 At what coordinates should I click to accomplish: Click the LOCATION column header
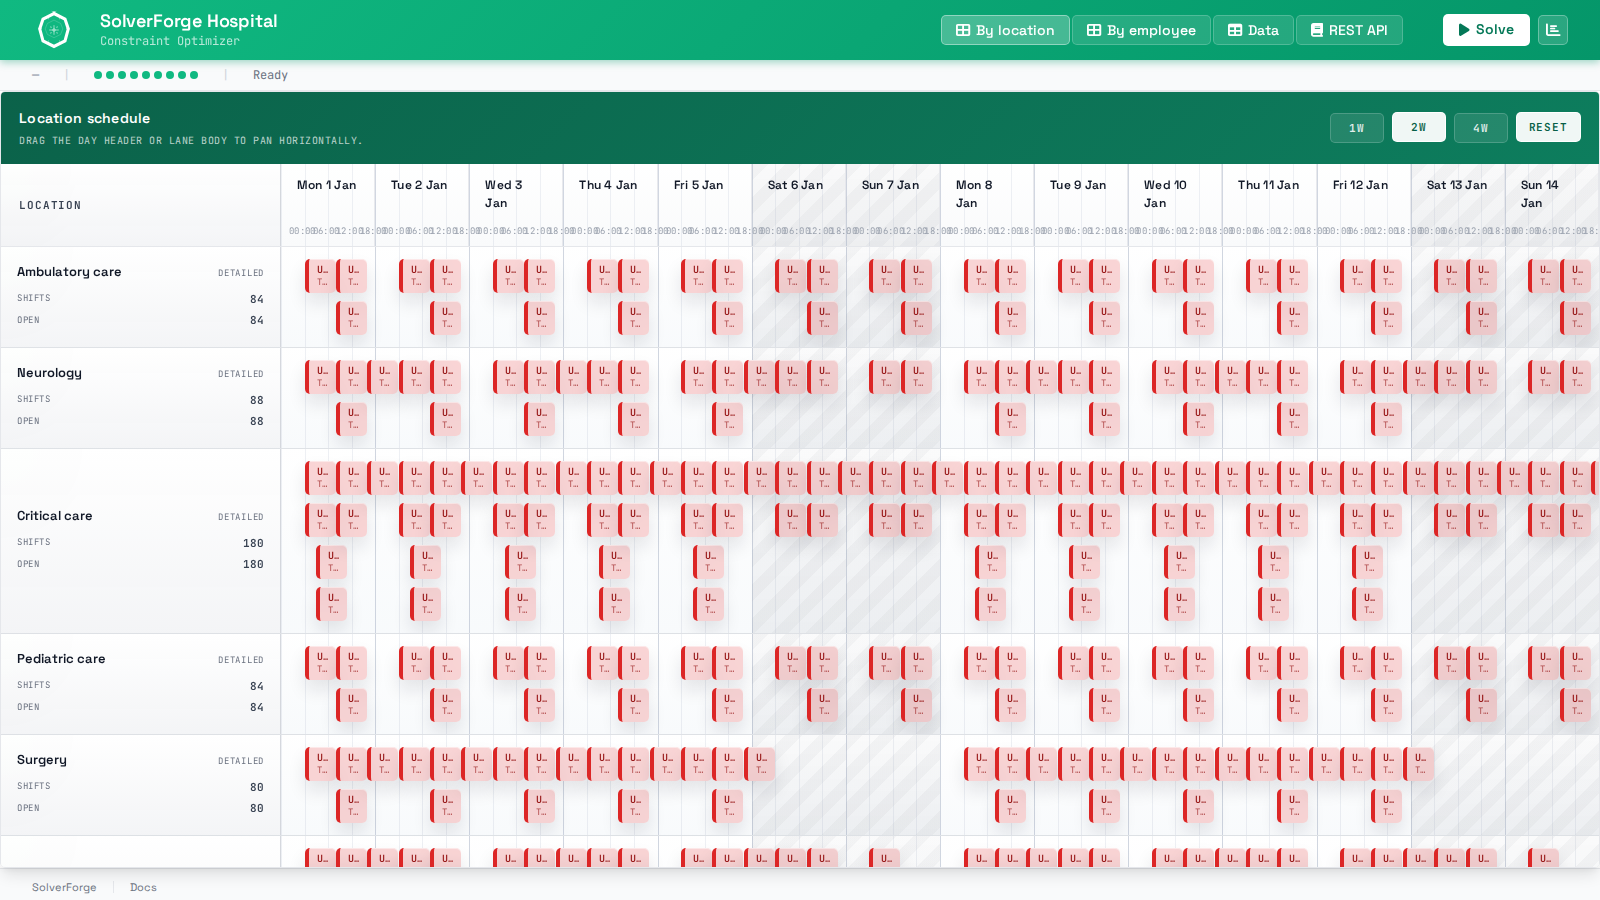pos(50,205)
